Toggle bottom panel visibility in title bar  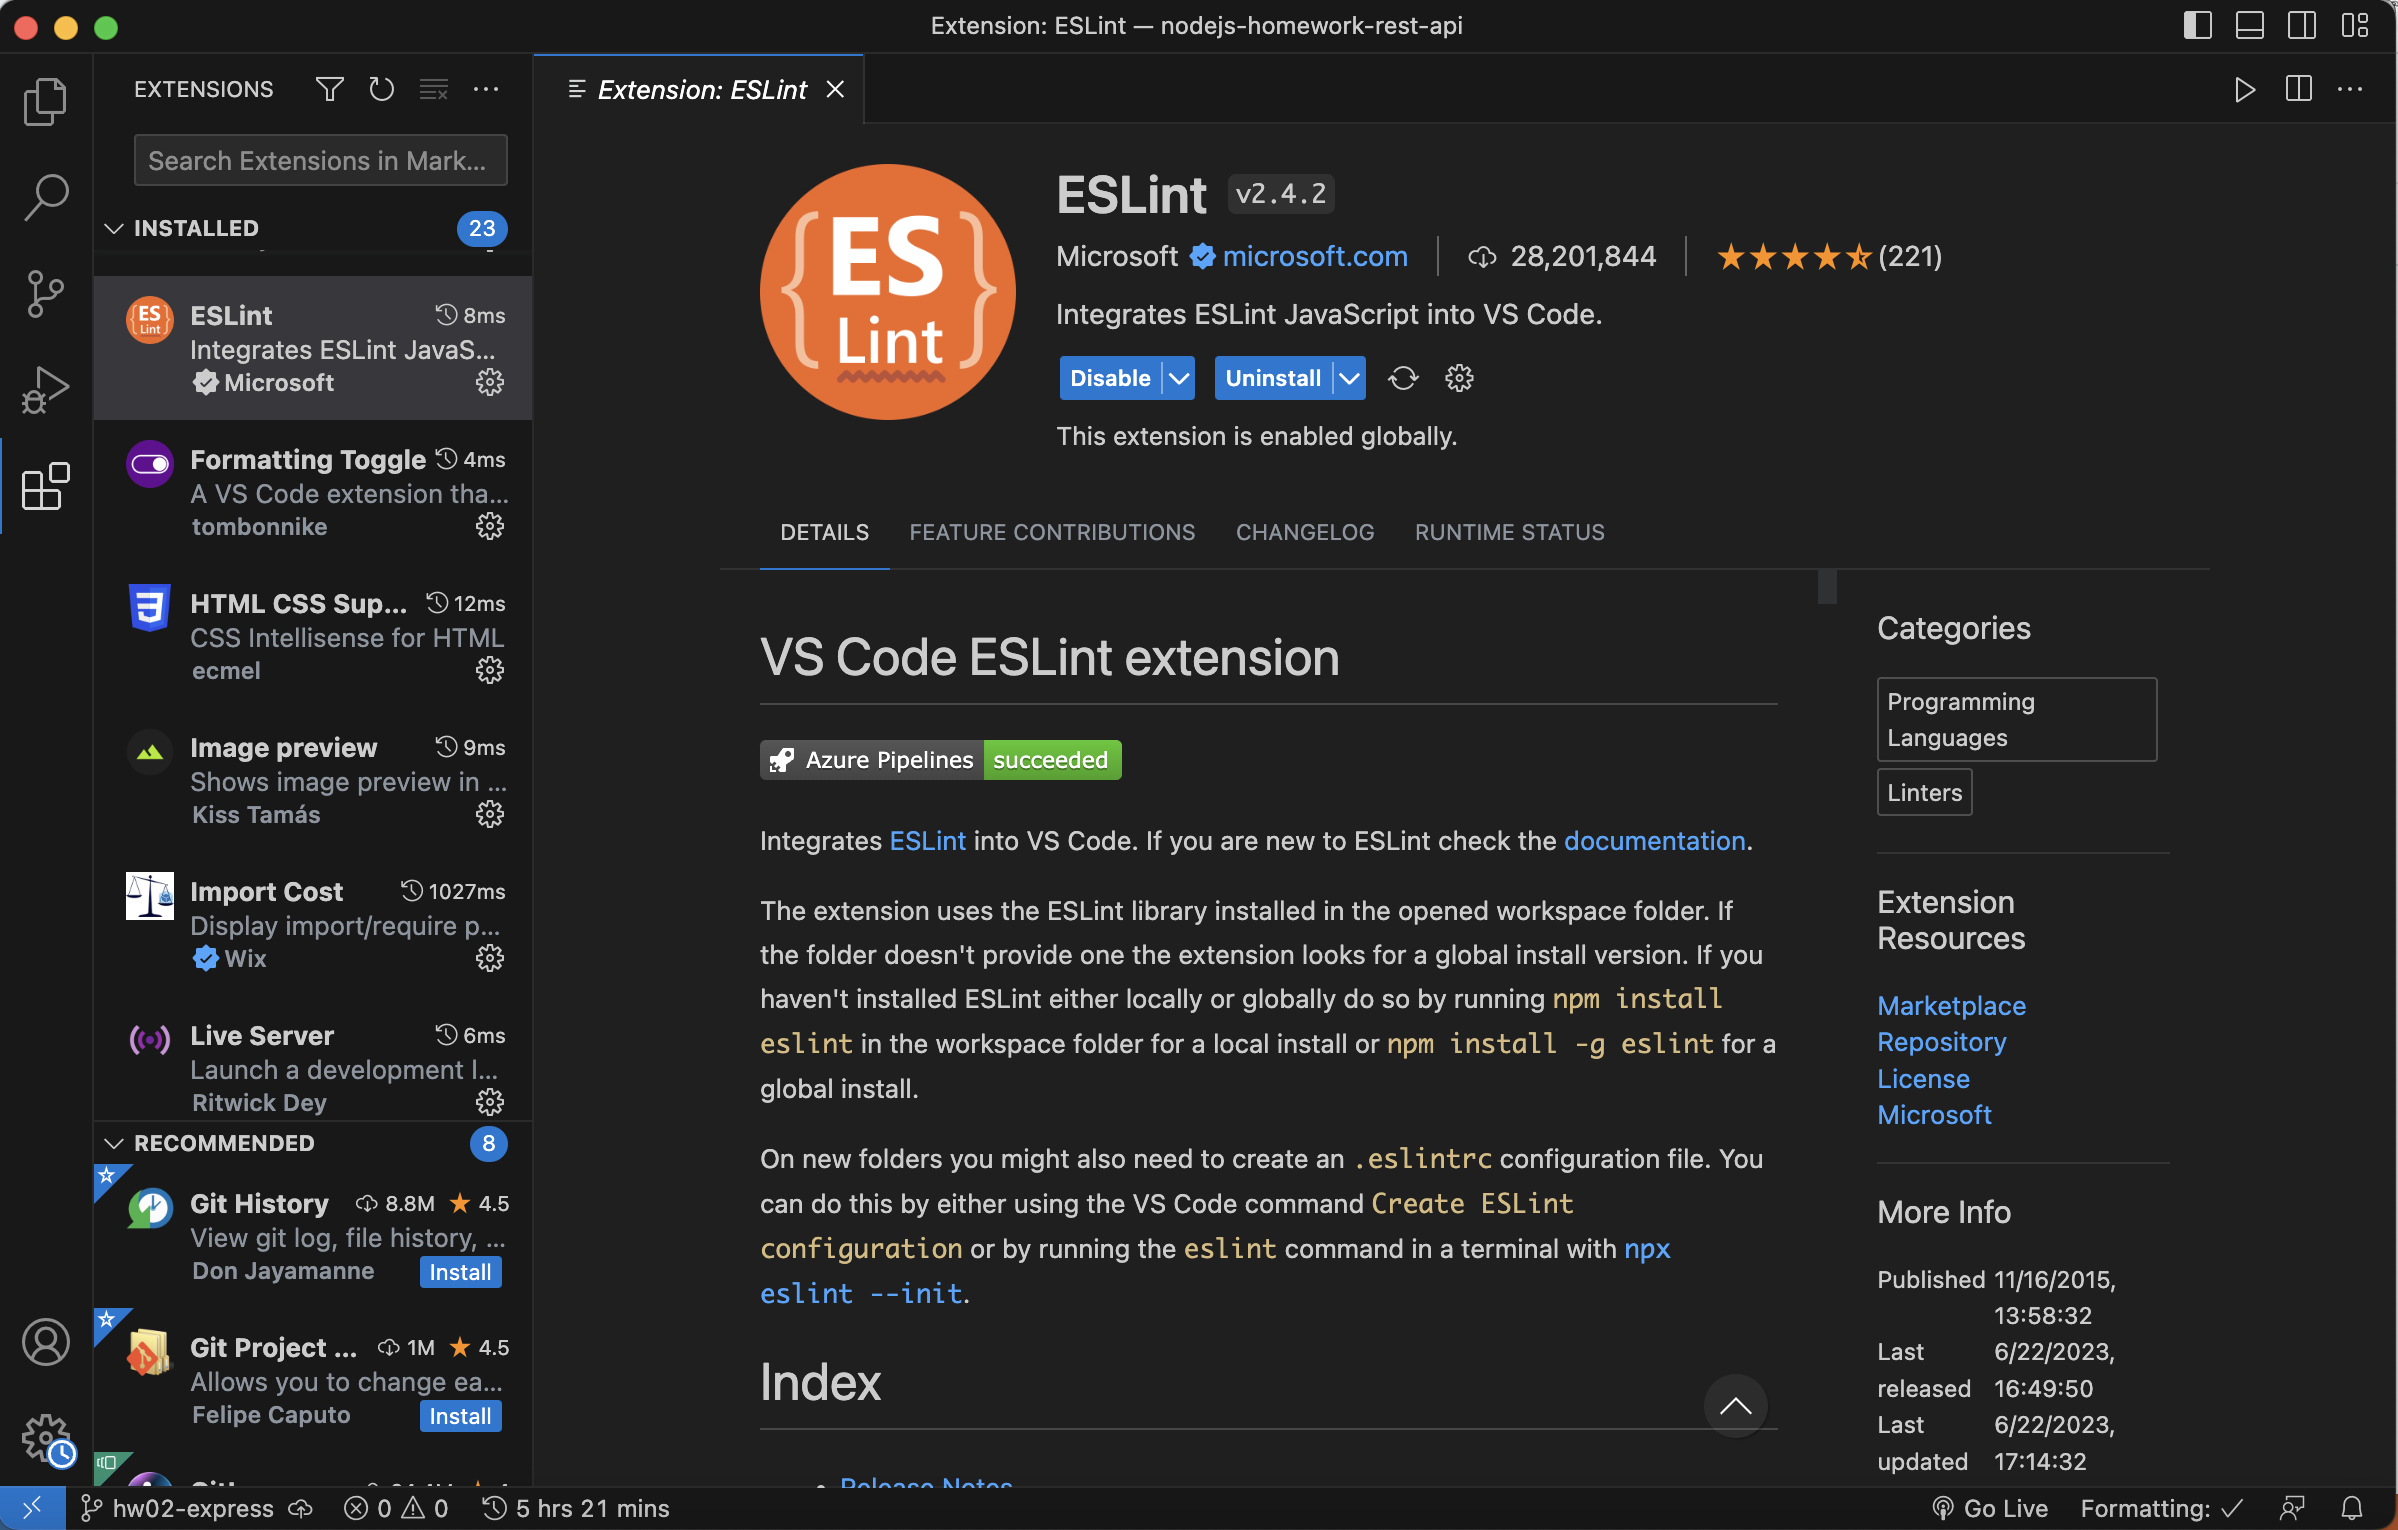click(2249, 25)
